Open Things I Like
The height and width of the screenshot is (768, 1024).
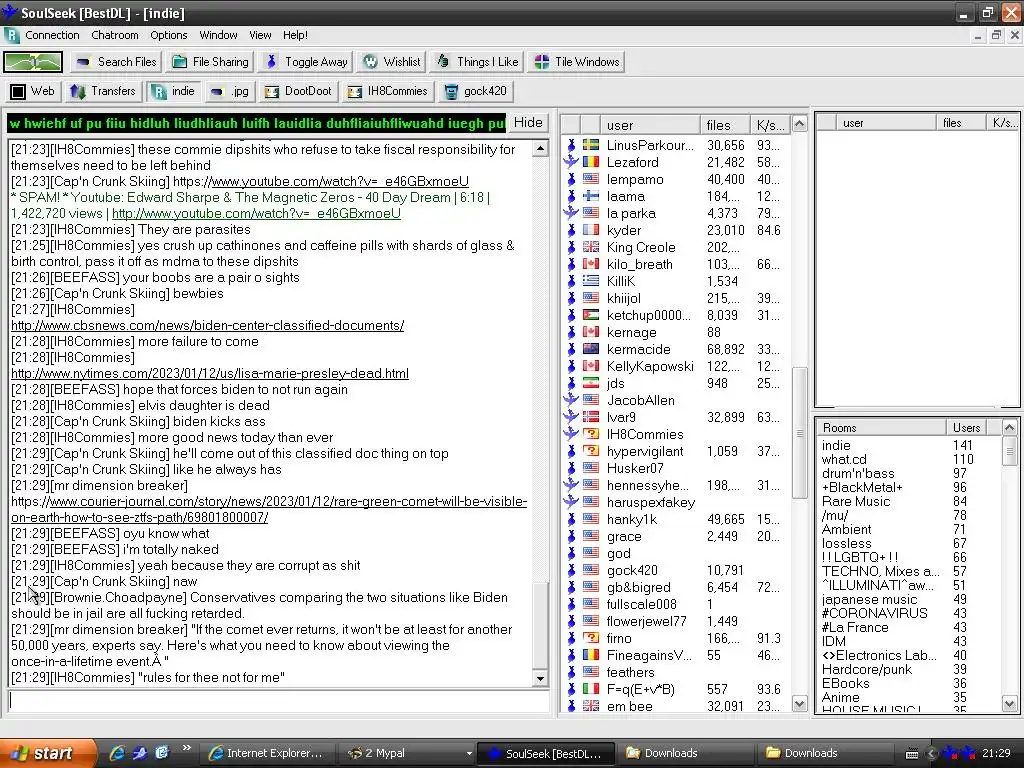click(x=477, y=62)
